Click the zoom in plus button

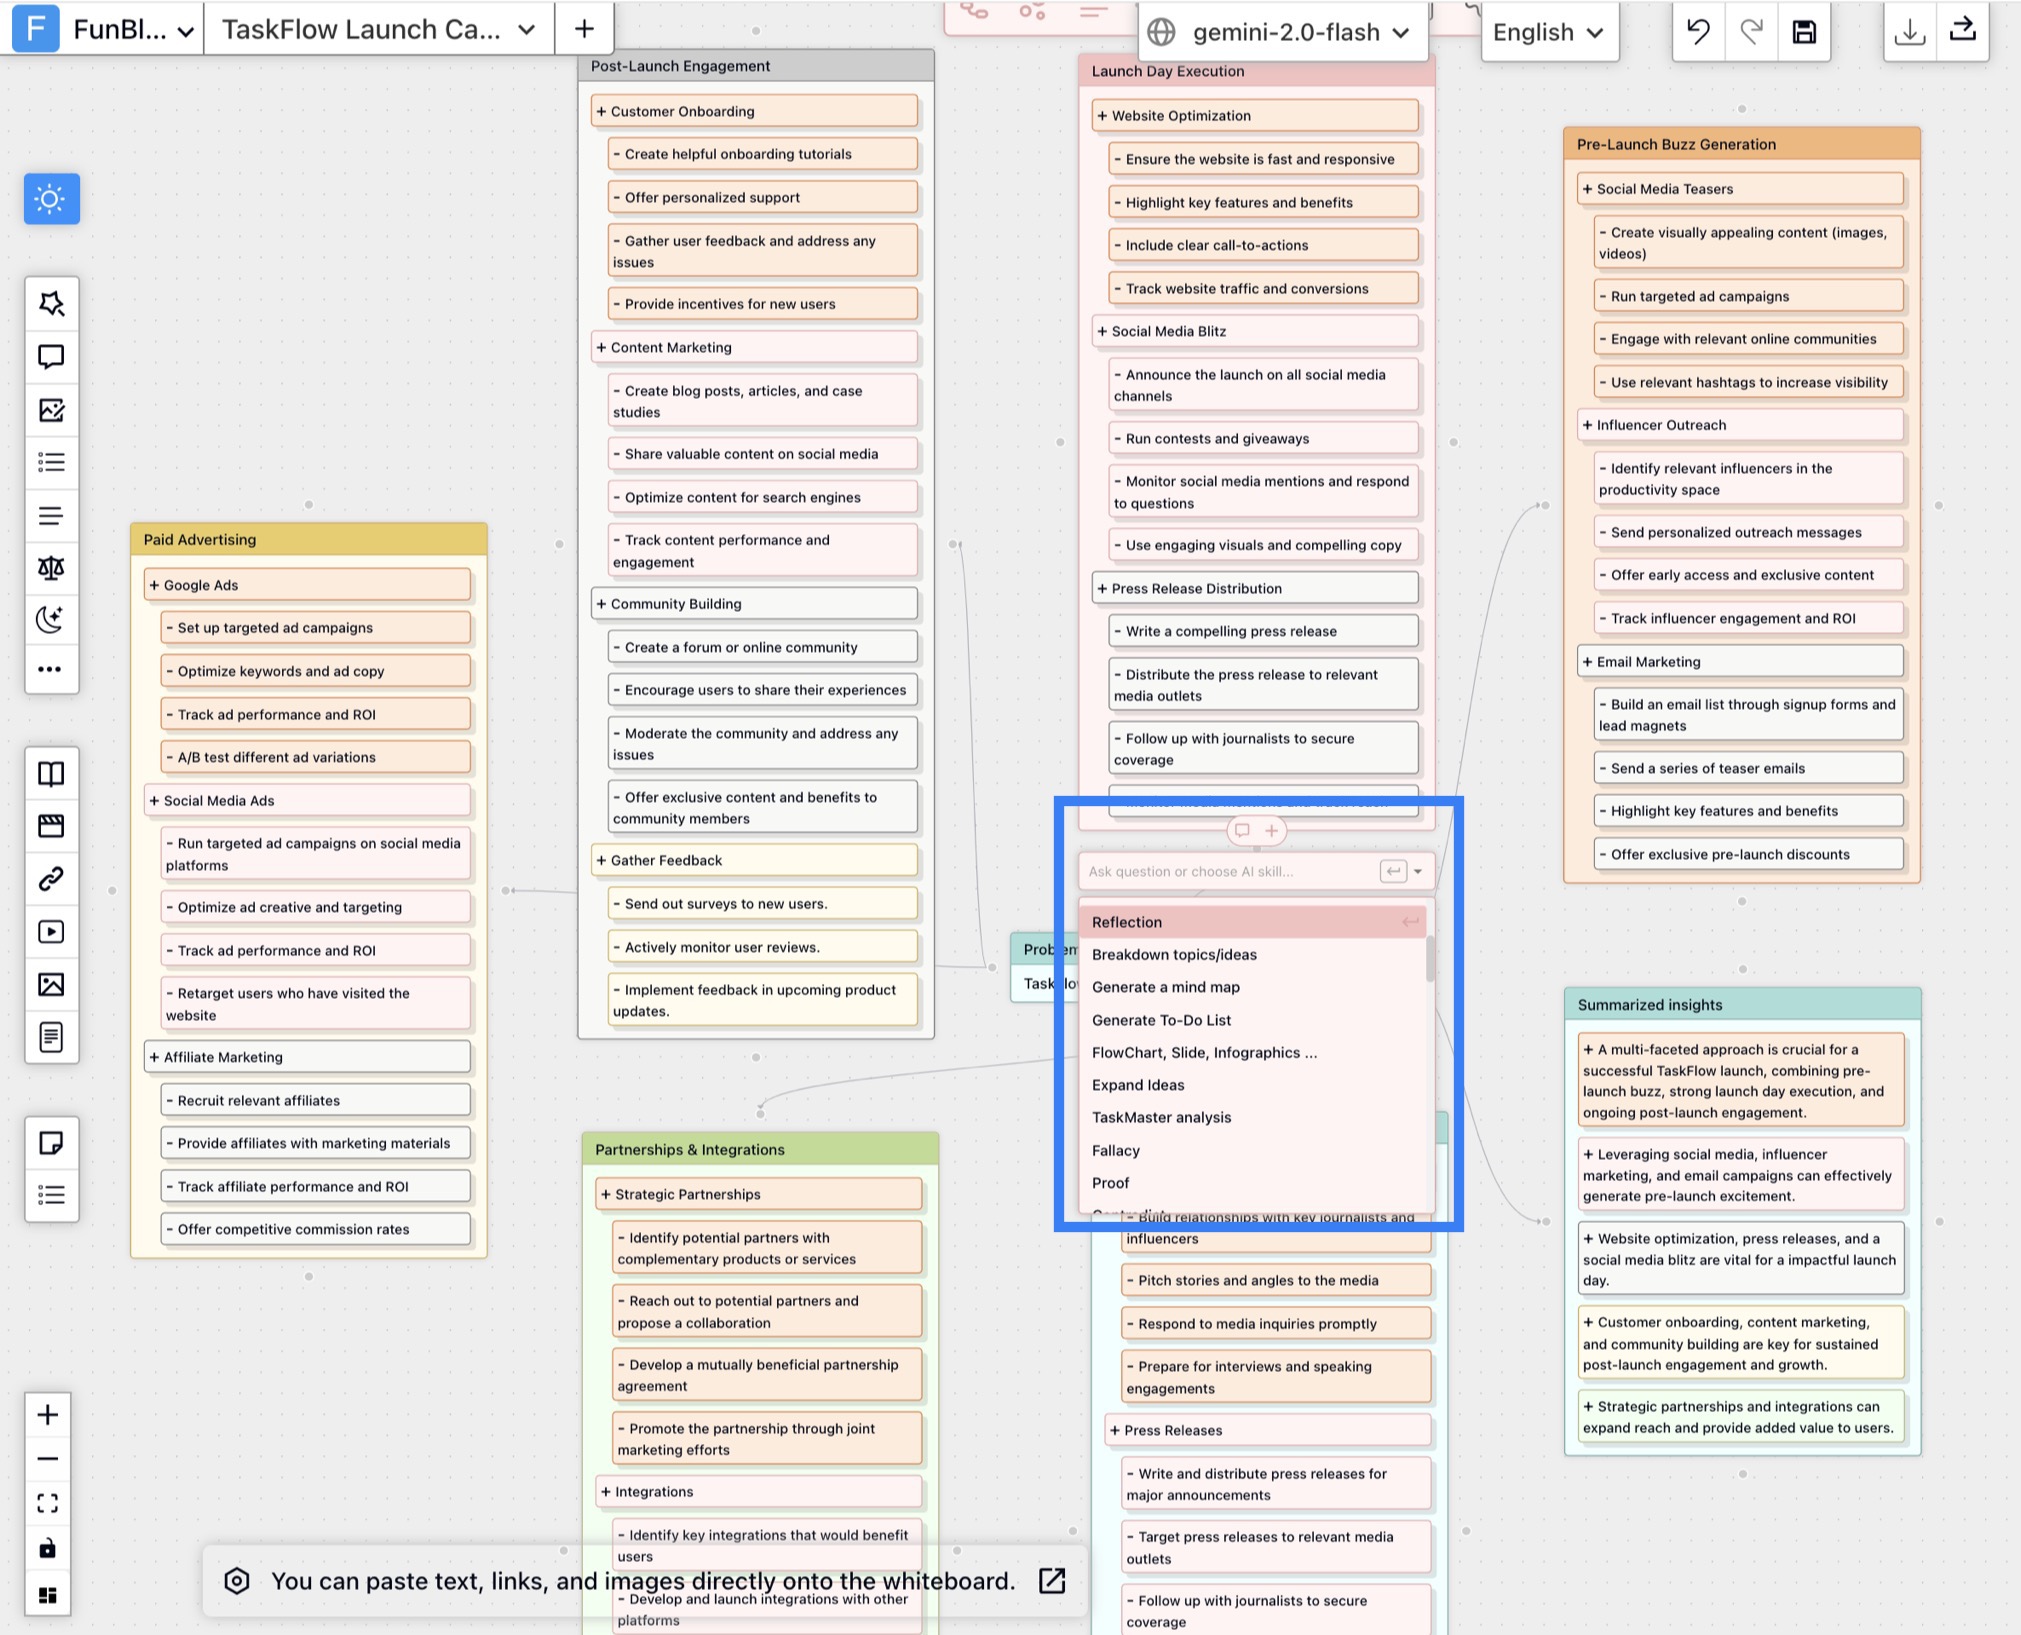pyautogui.click(x=46, y=1414)
